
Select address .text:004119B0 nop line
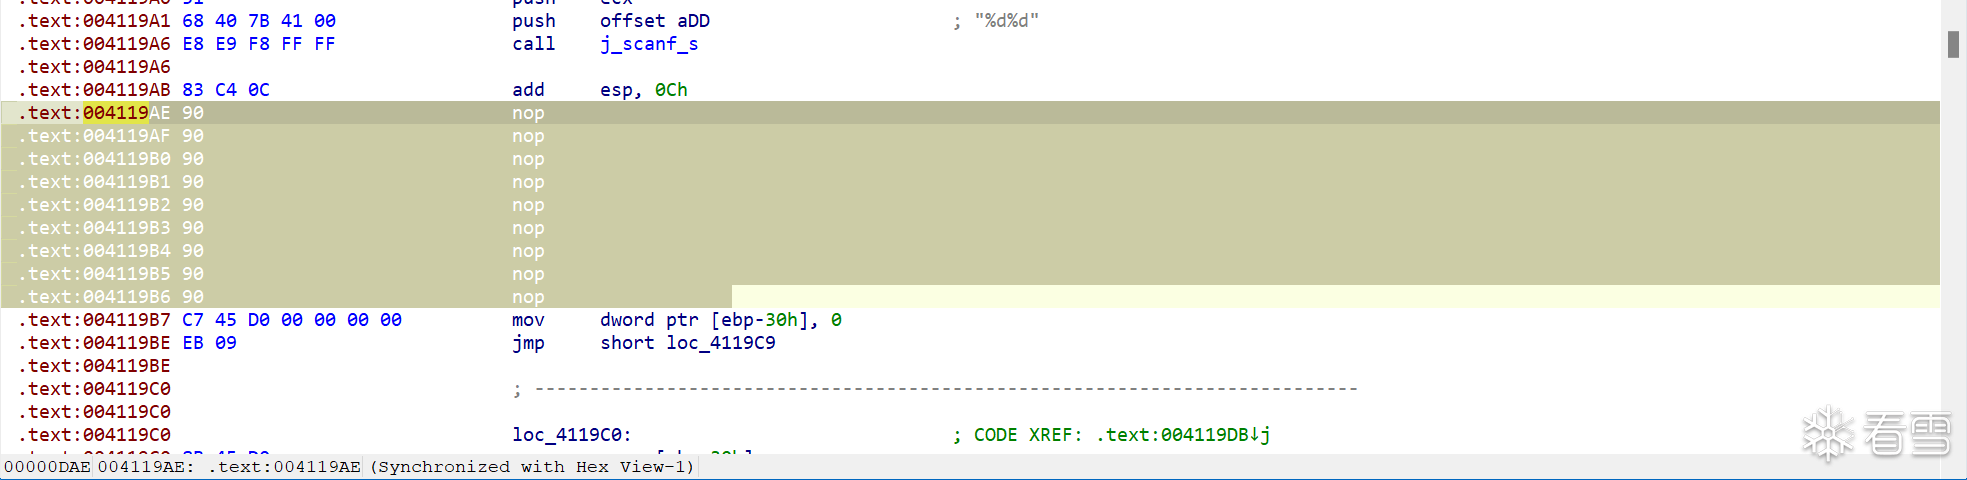(970, 159)
